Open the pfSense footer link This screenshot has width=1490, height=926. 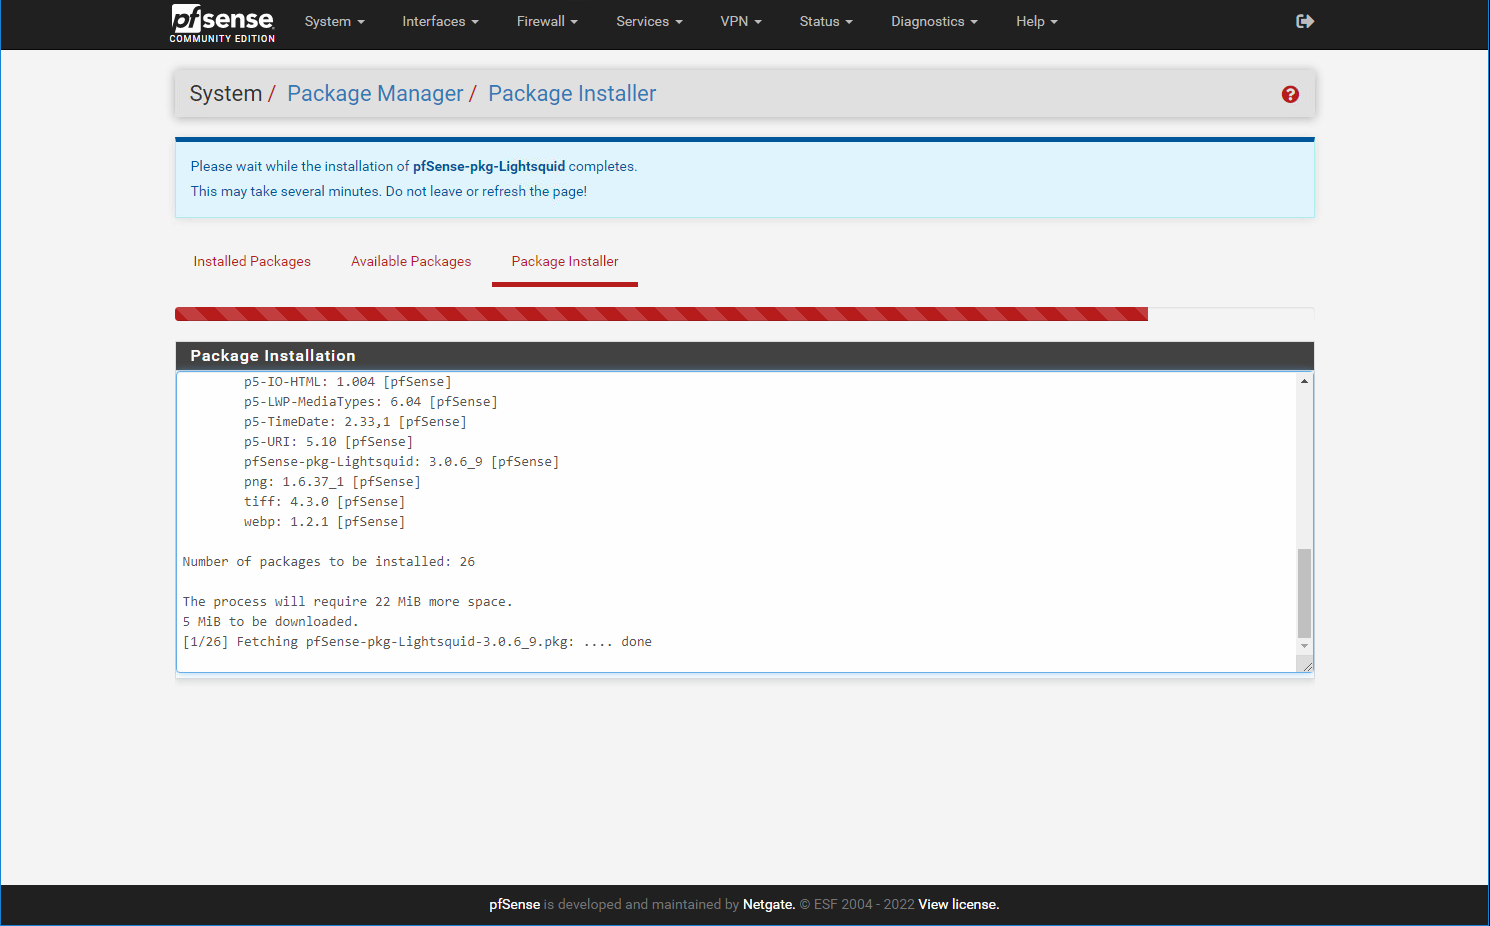click(514, 904)
